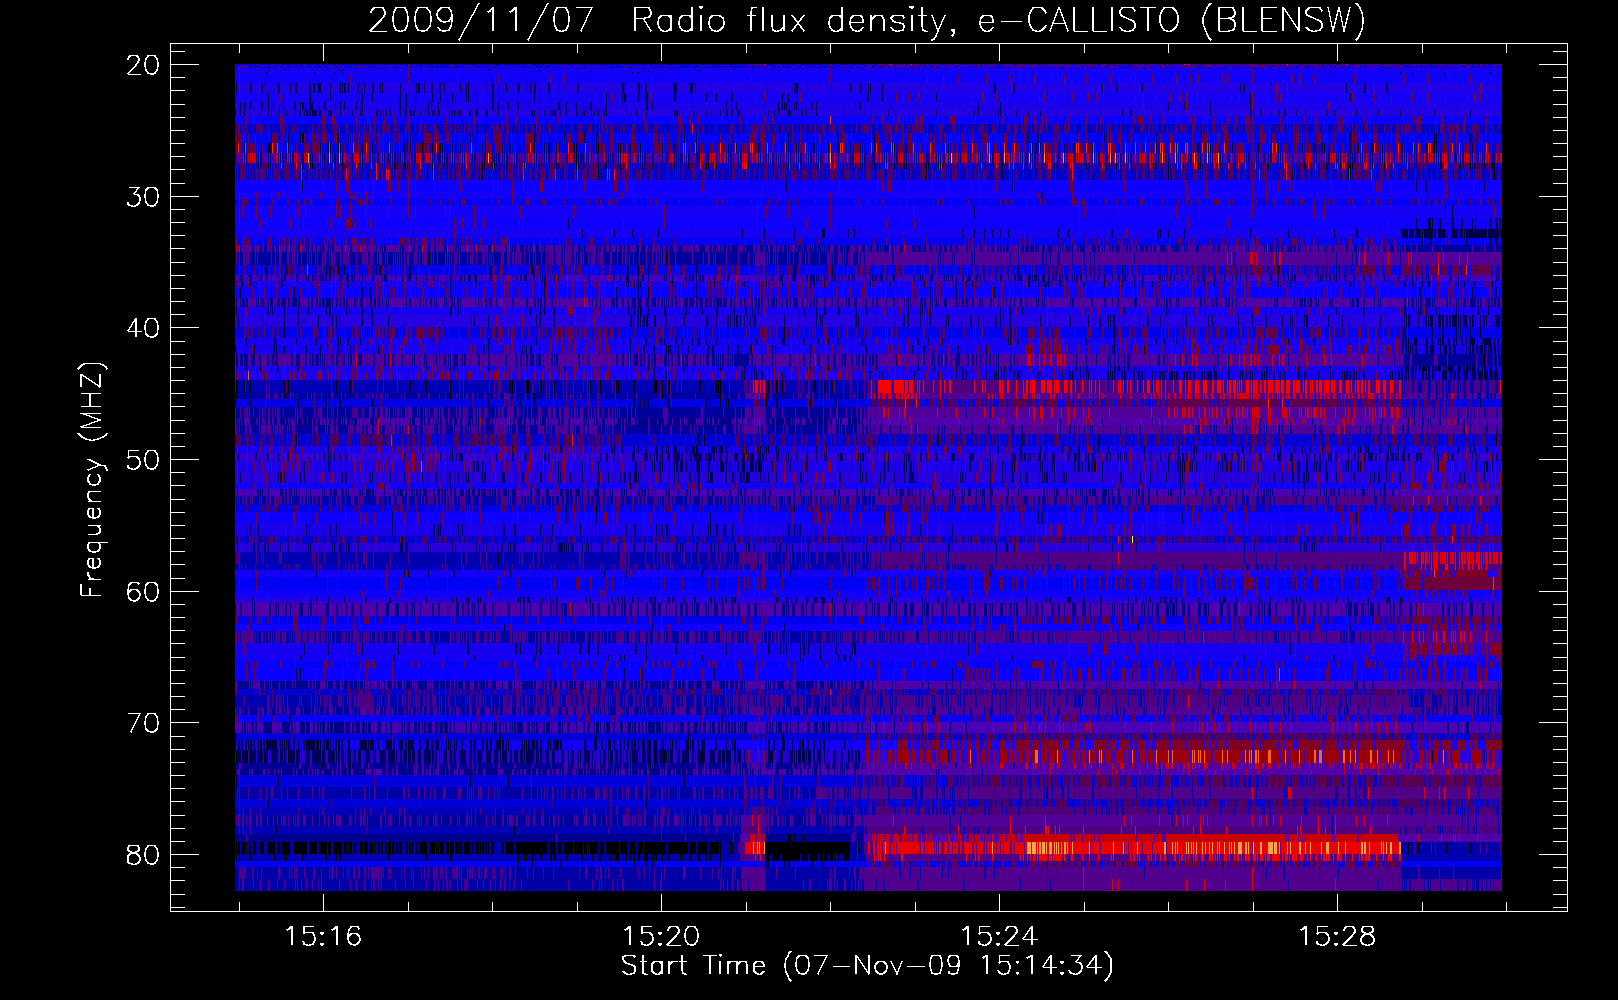Screen dimensions: 1618x1000
Task: Click the plot title mentioning e-CALLISTO (BLENSW)
Action: 867,20
